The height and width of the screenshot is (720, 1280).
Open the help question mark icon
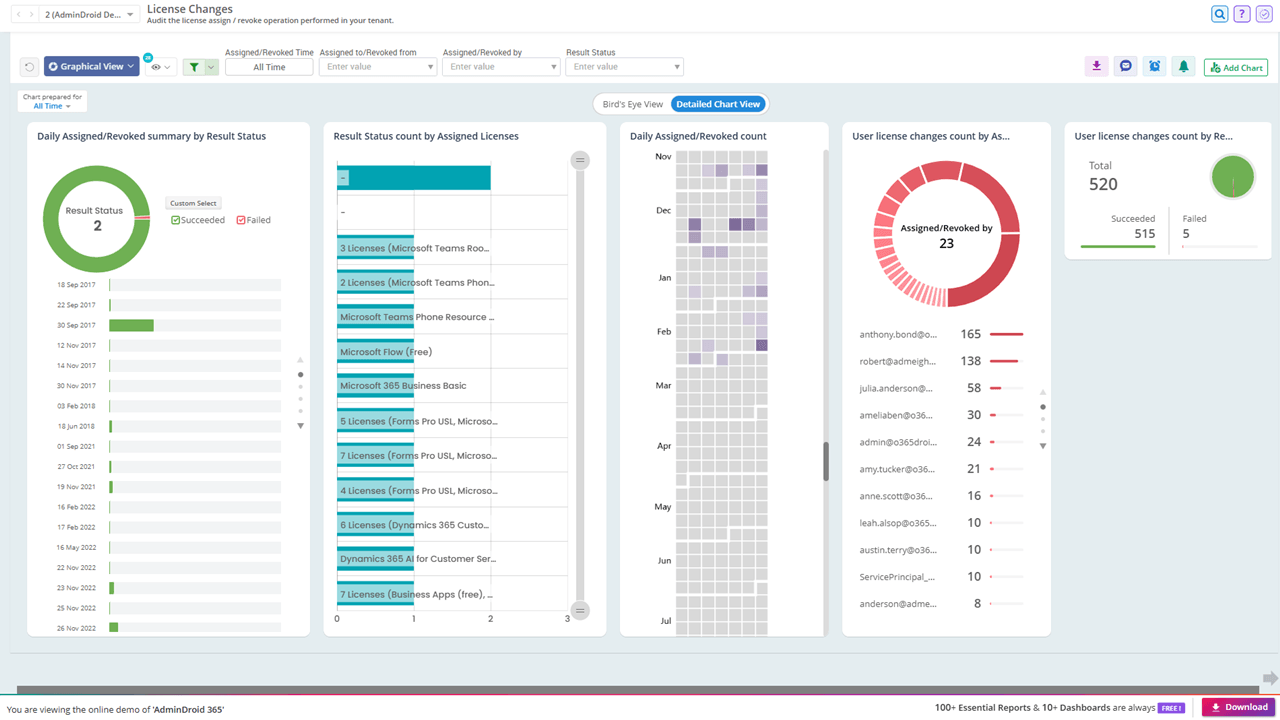(1241, 14)
